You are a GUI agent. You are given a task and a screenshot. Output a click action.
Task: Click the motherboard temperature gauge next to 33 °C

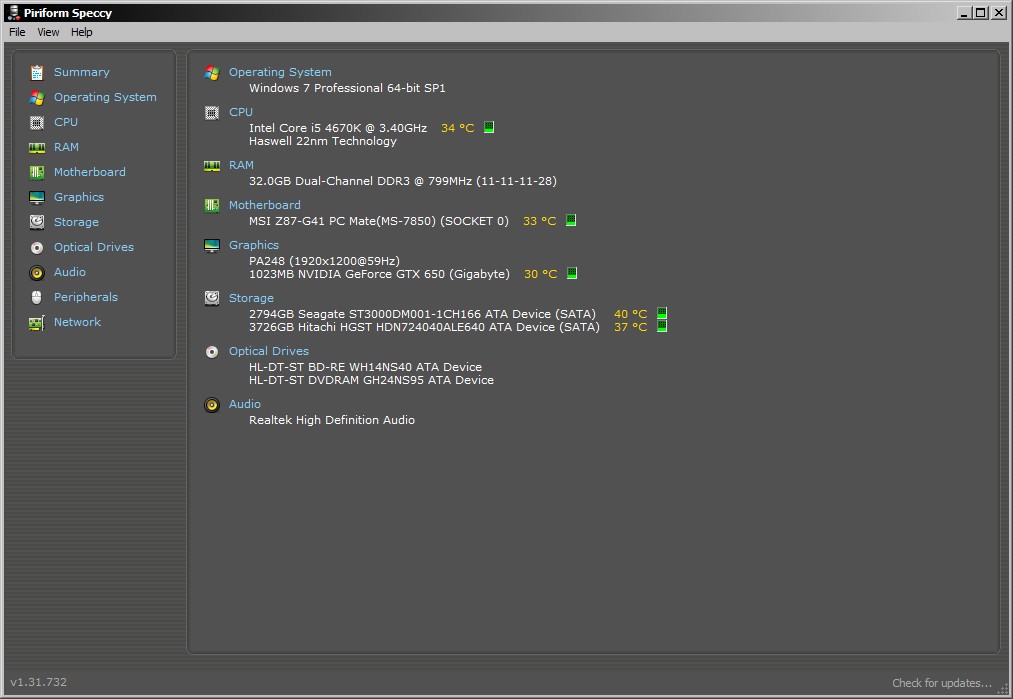pyautogui.click(x=571, y=220)
